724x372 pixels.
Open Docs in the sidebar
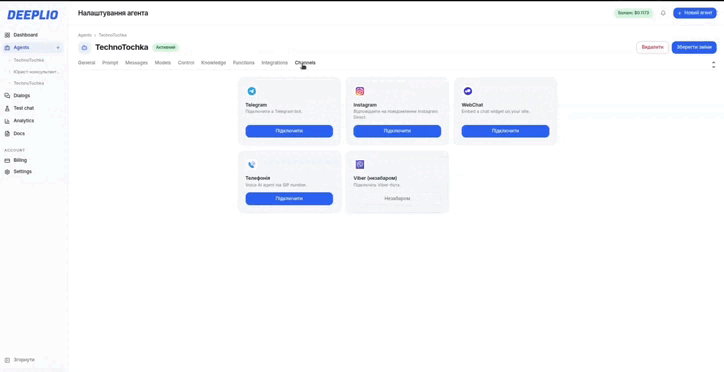click(x=19, y=133)
